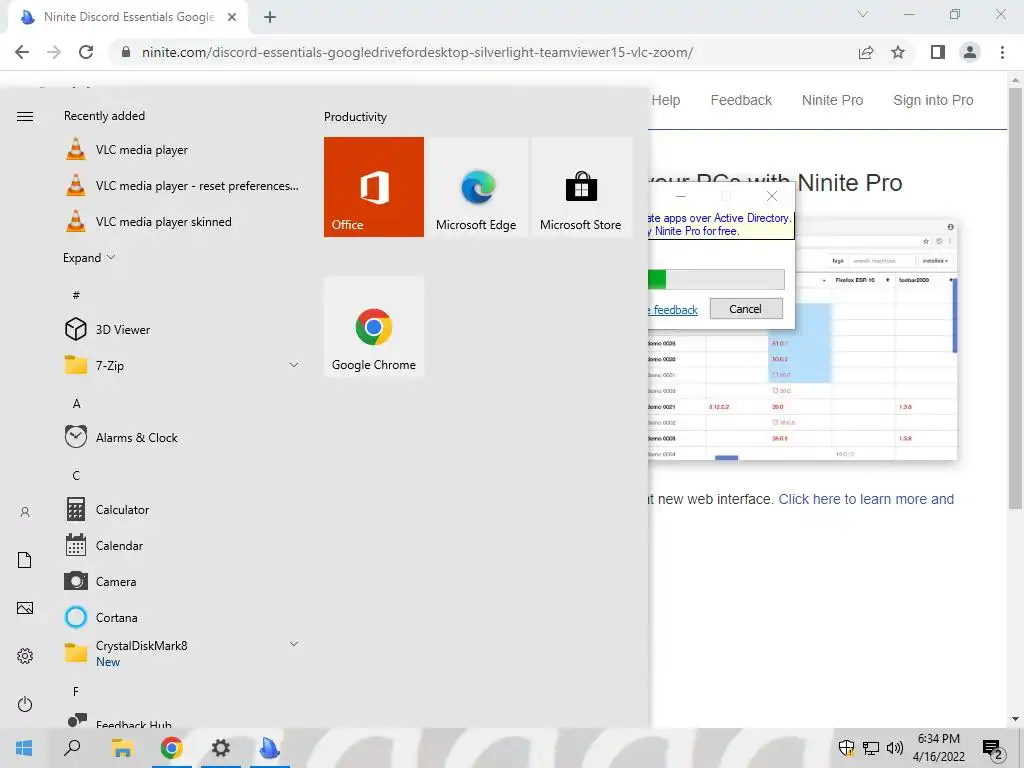1024x768 pixels.
Task: Open Camera app
Action: tap(182, 581)
